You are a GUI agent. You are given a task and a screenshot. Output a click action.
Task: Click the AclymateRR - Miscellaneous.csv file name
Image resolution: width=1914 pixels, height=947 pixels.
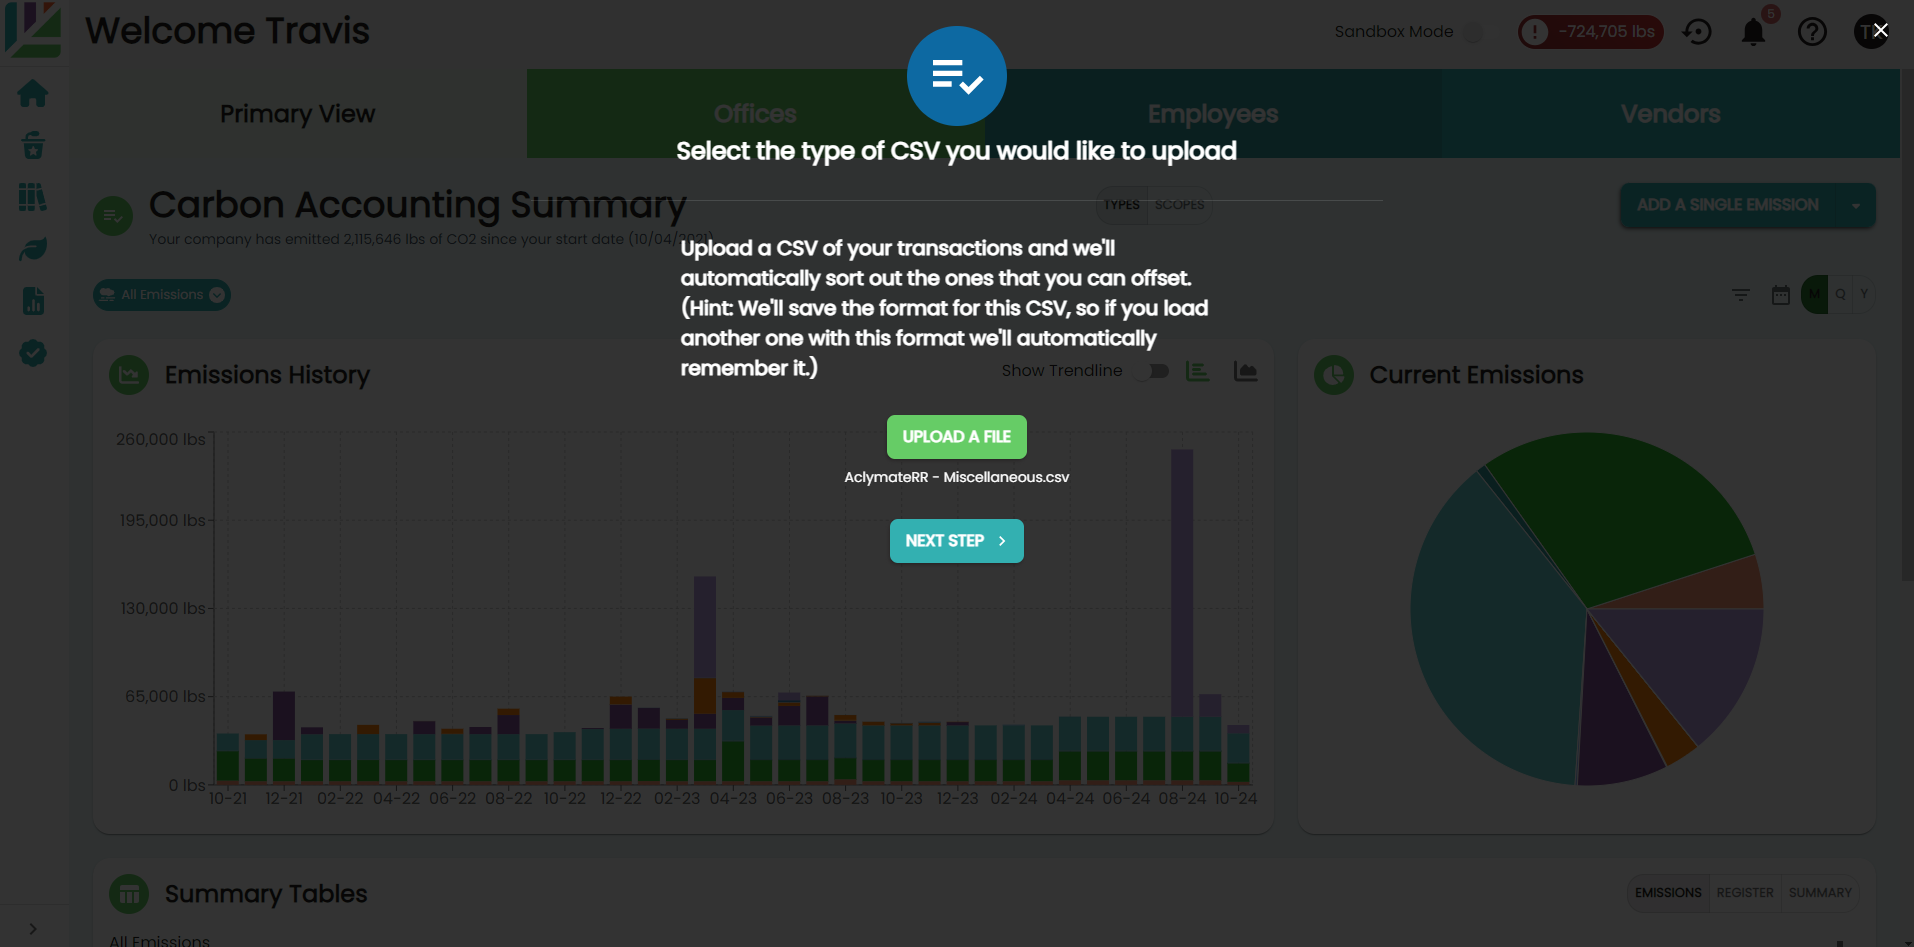click(957, 477)
